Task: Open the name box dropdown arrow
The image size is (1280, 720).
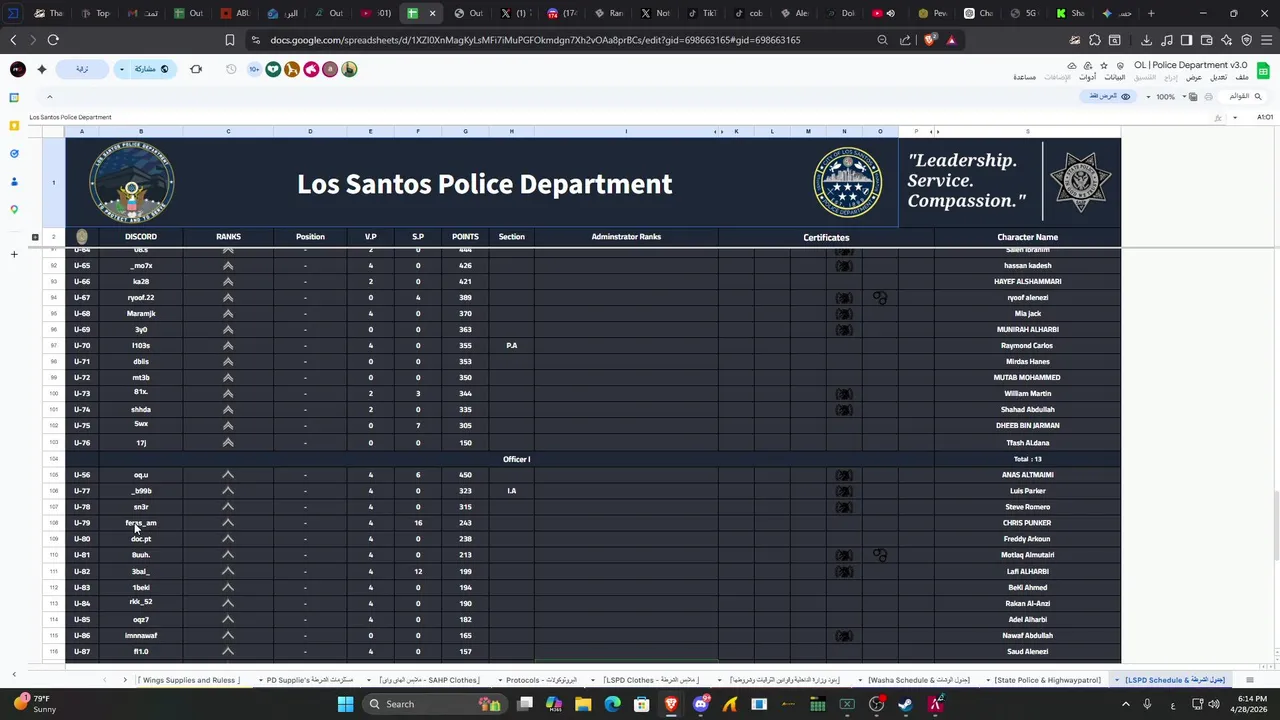Action: 1235,117
